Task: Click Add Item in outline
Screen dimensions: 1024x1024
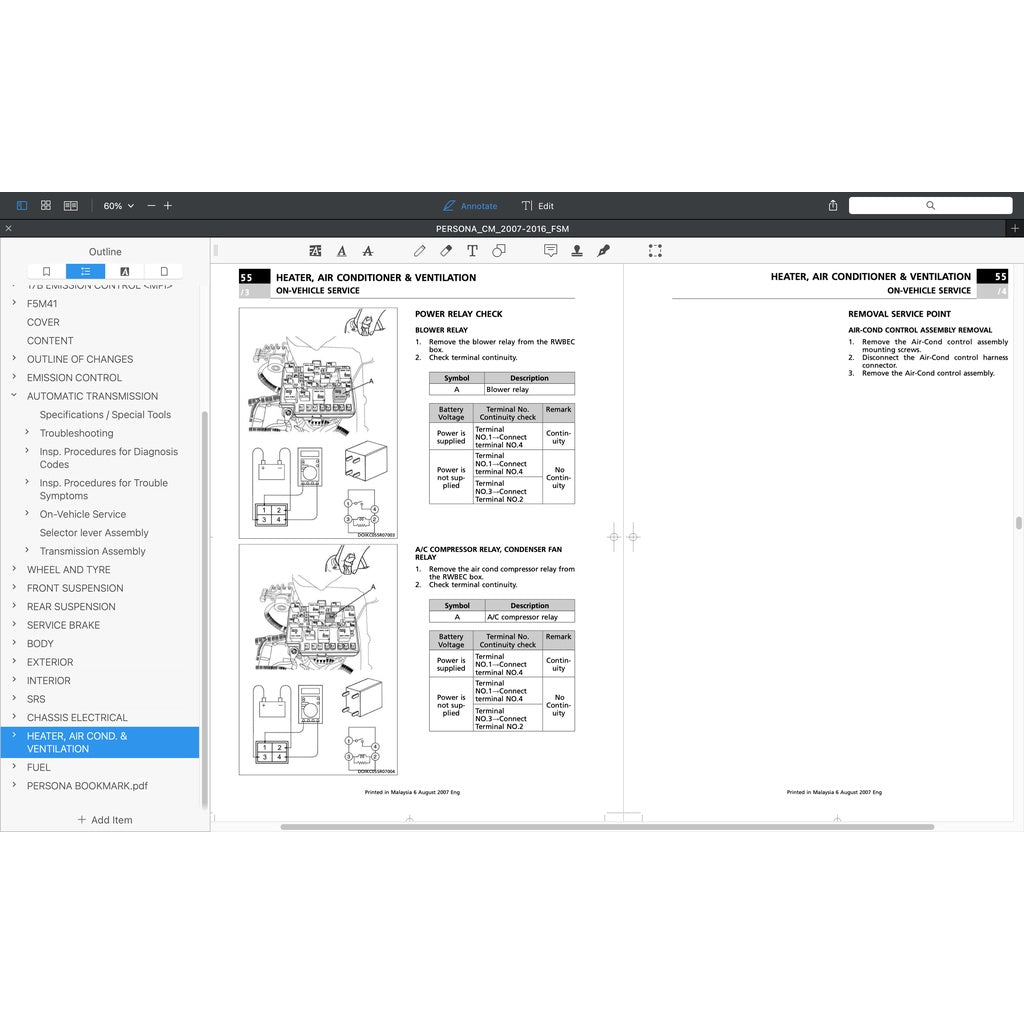Action: (x=105, y=820)
